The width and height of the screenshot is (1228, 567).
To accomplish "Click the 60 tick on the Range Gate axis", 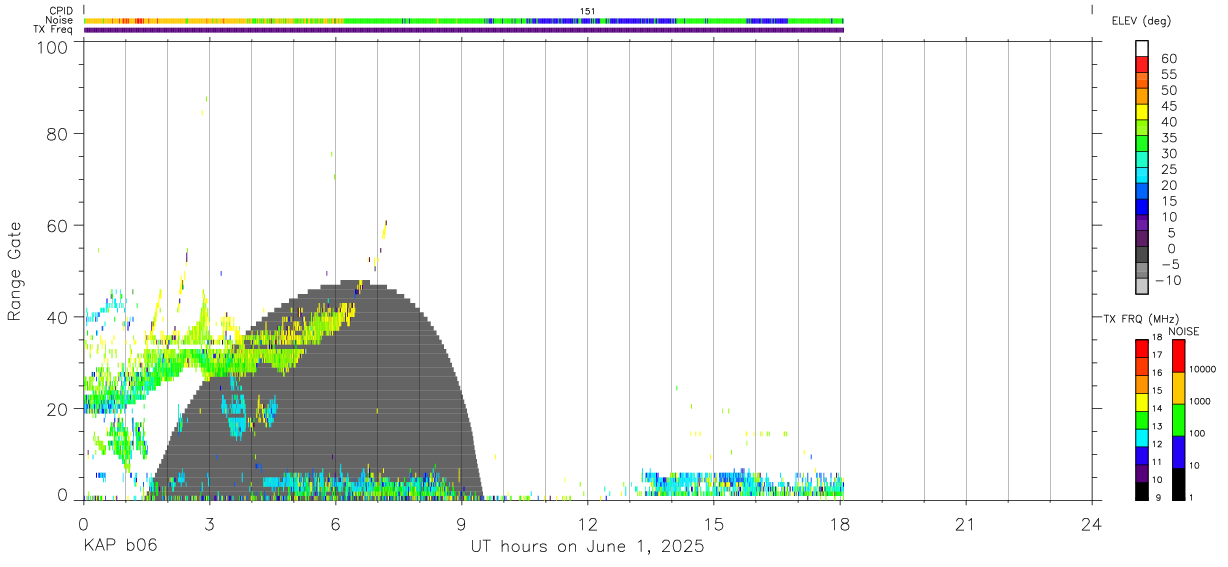I will tap(57, 225).
